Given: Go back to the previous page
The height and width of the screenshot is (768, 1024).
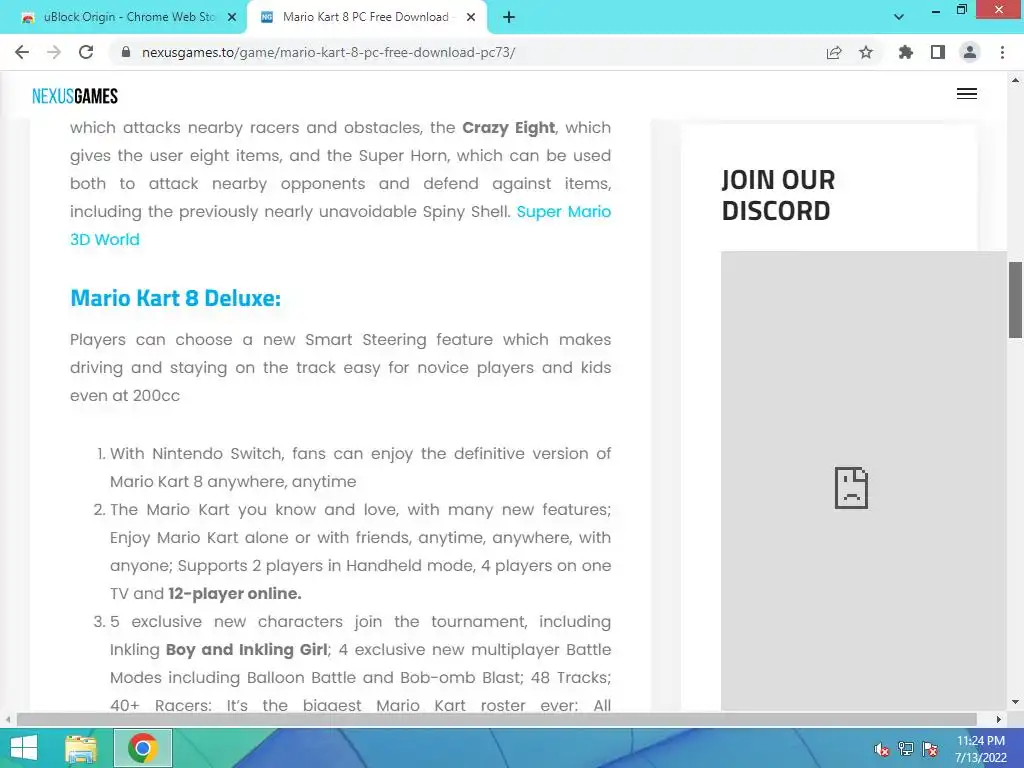Looking at the screenshot, I should coord(22,52).
